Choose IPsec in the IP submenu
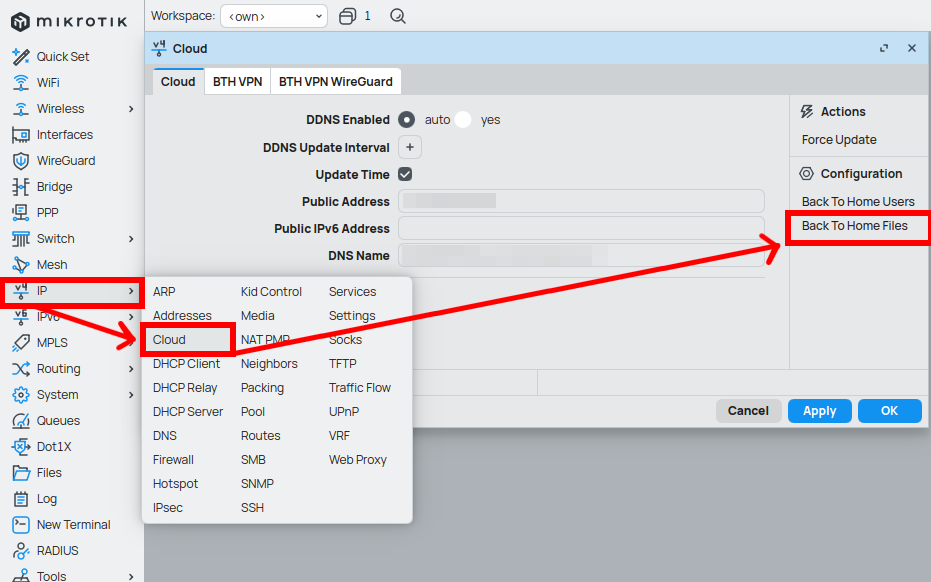 [x=167, y=508]
